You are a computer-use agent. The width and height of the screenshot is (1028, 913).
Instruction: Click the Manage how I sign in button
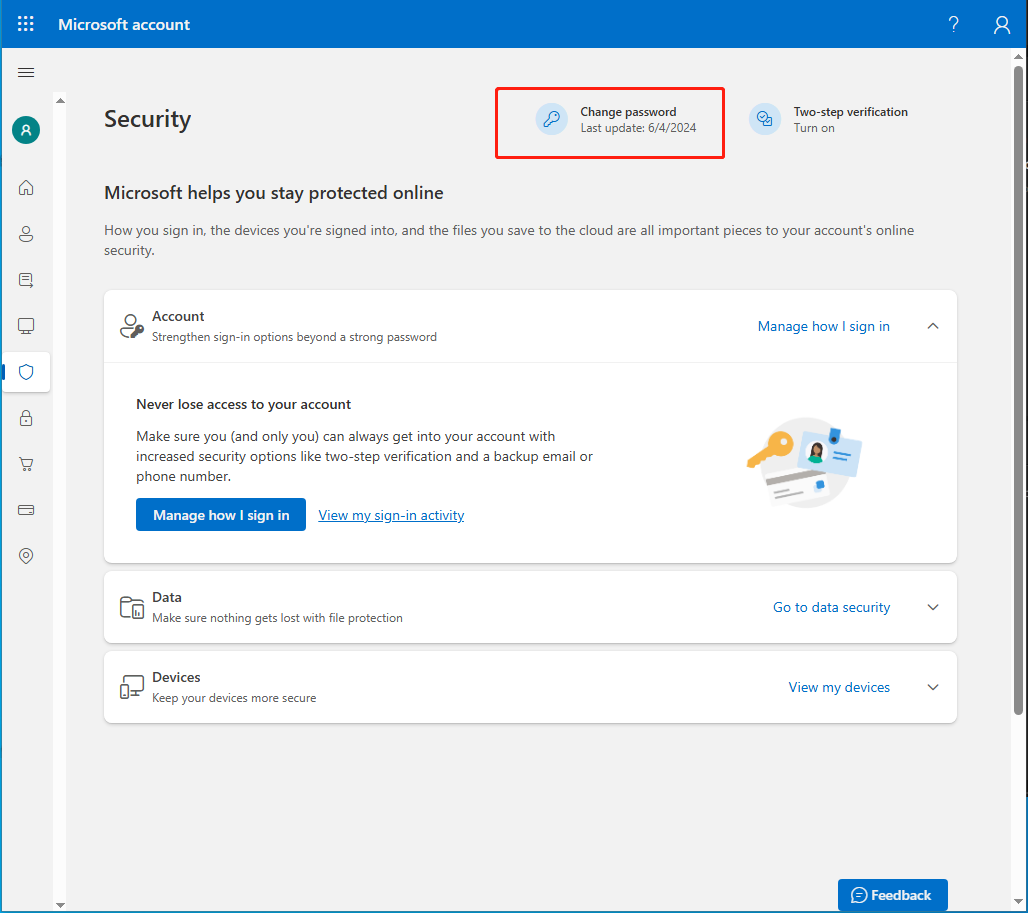[x=220, y=514]
